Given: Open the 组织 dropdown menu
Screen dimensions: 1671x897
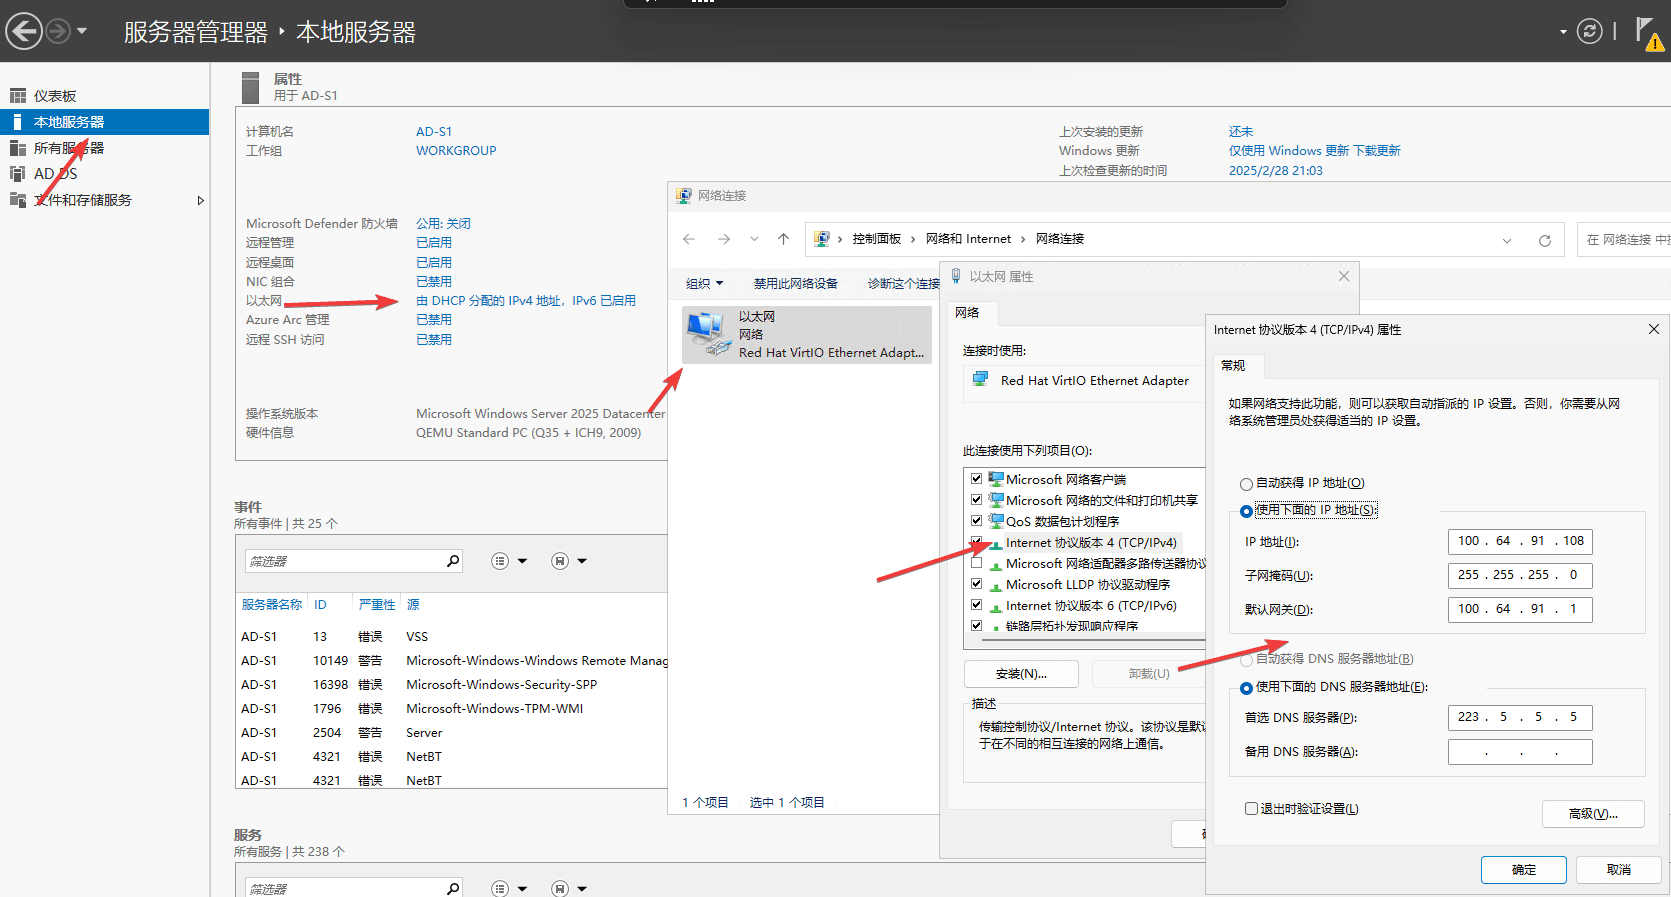Looking at the screenshot, I should [704, 284].
